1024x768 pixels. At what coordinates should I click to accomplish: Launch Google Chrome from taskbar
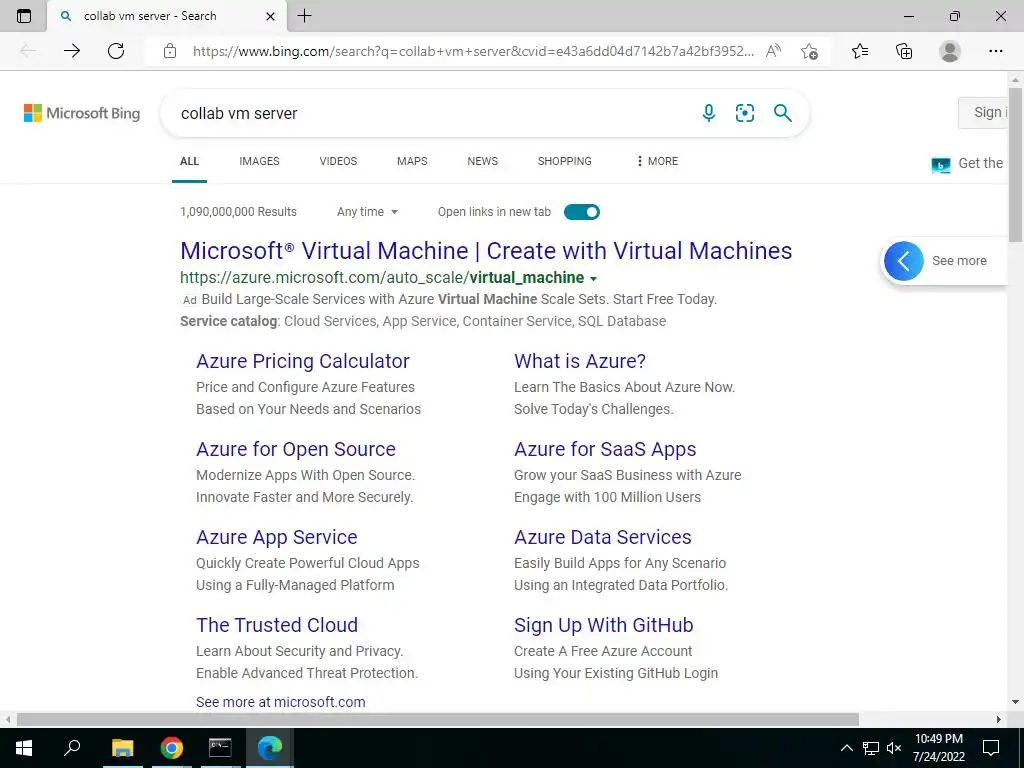pos(171,748)
